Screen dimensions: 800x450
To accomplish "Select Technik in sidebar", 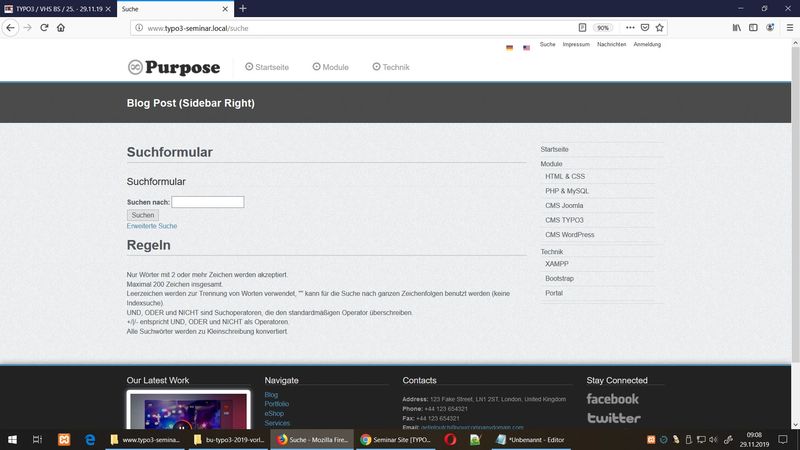I will click(x=552, y=252).
